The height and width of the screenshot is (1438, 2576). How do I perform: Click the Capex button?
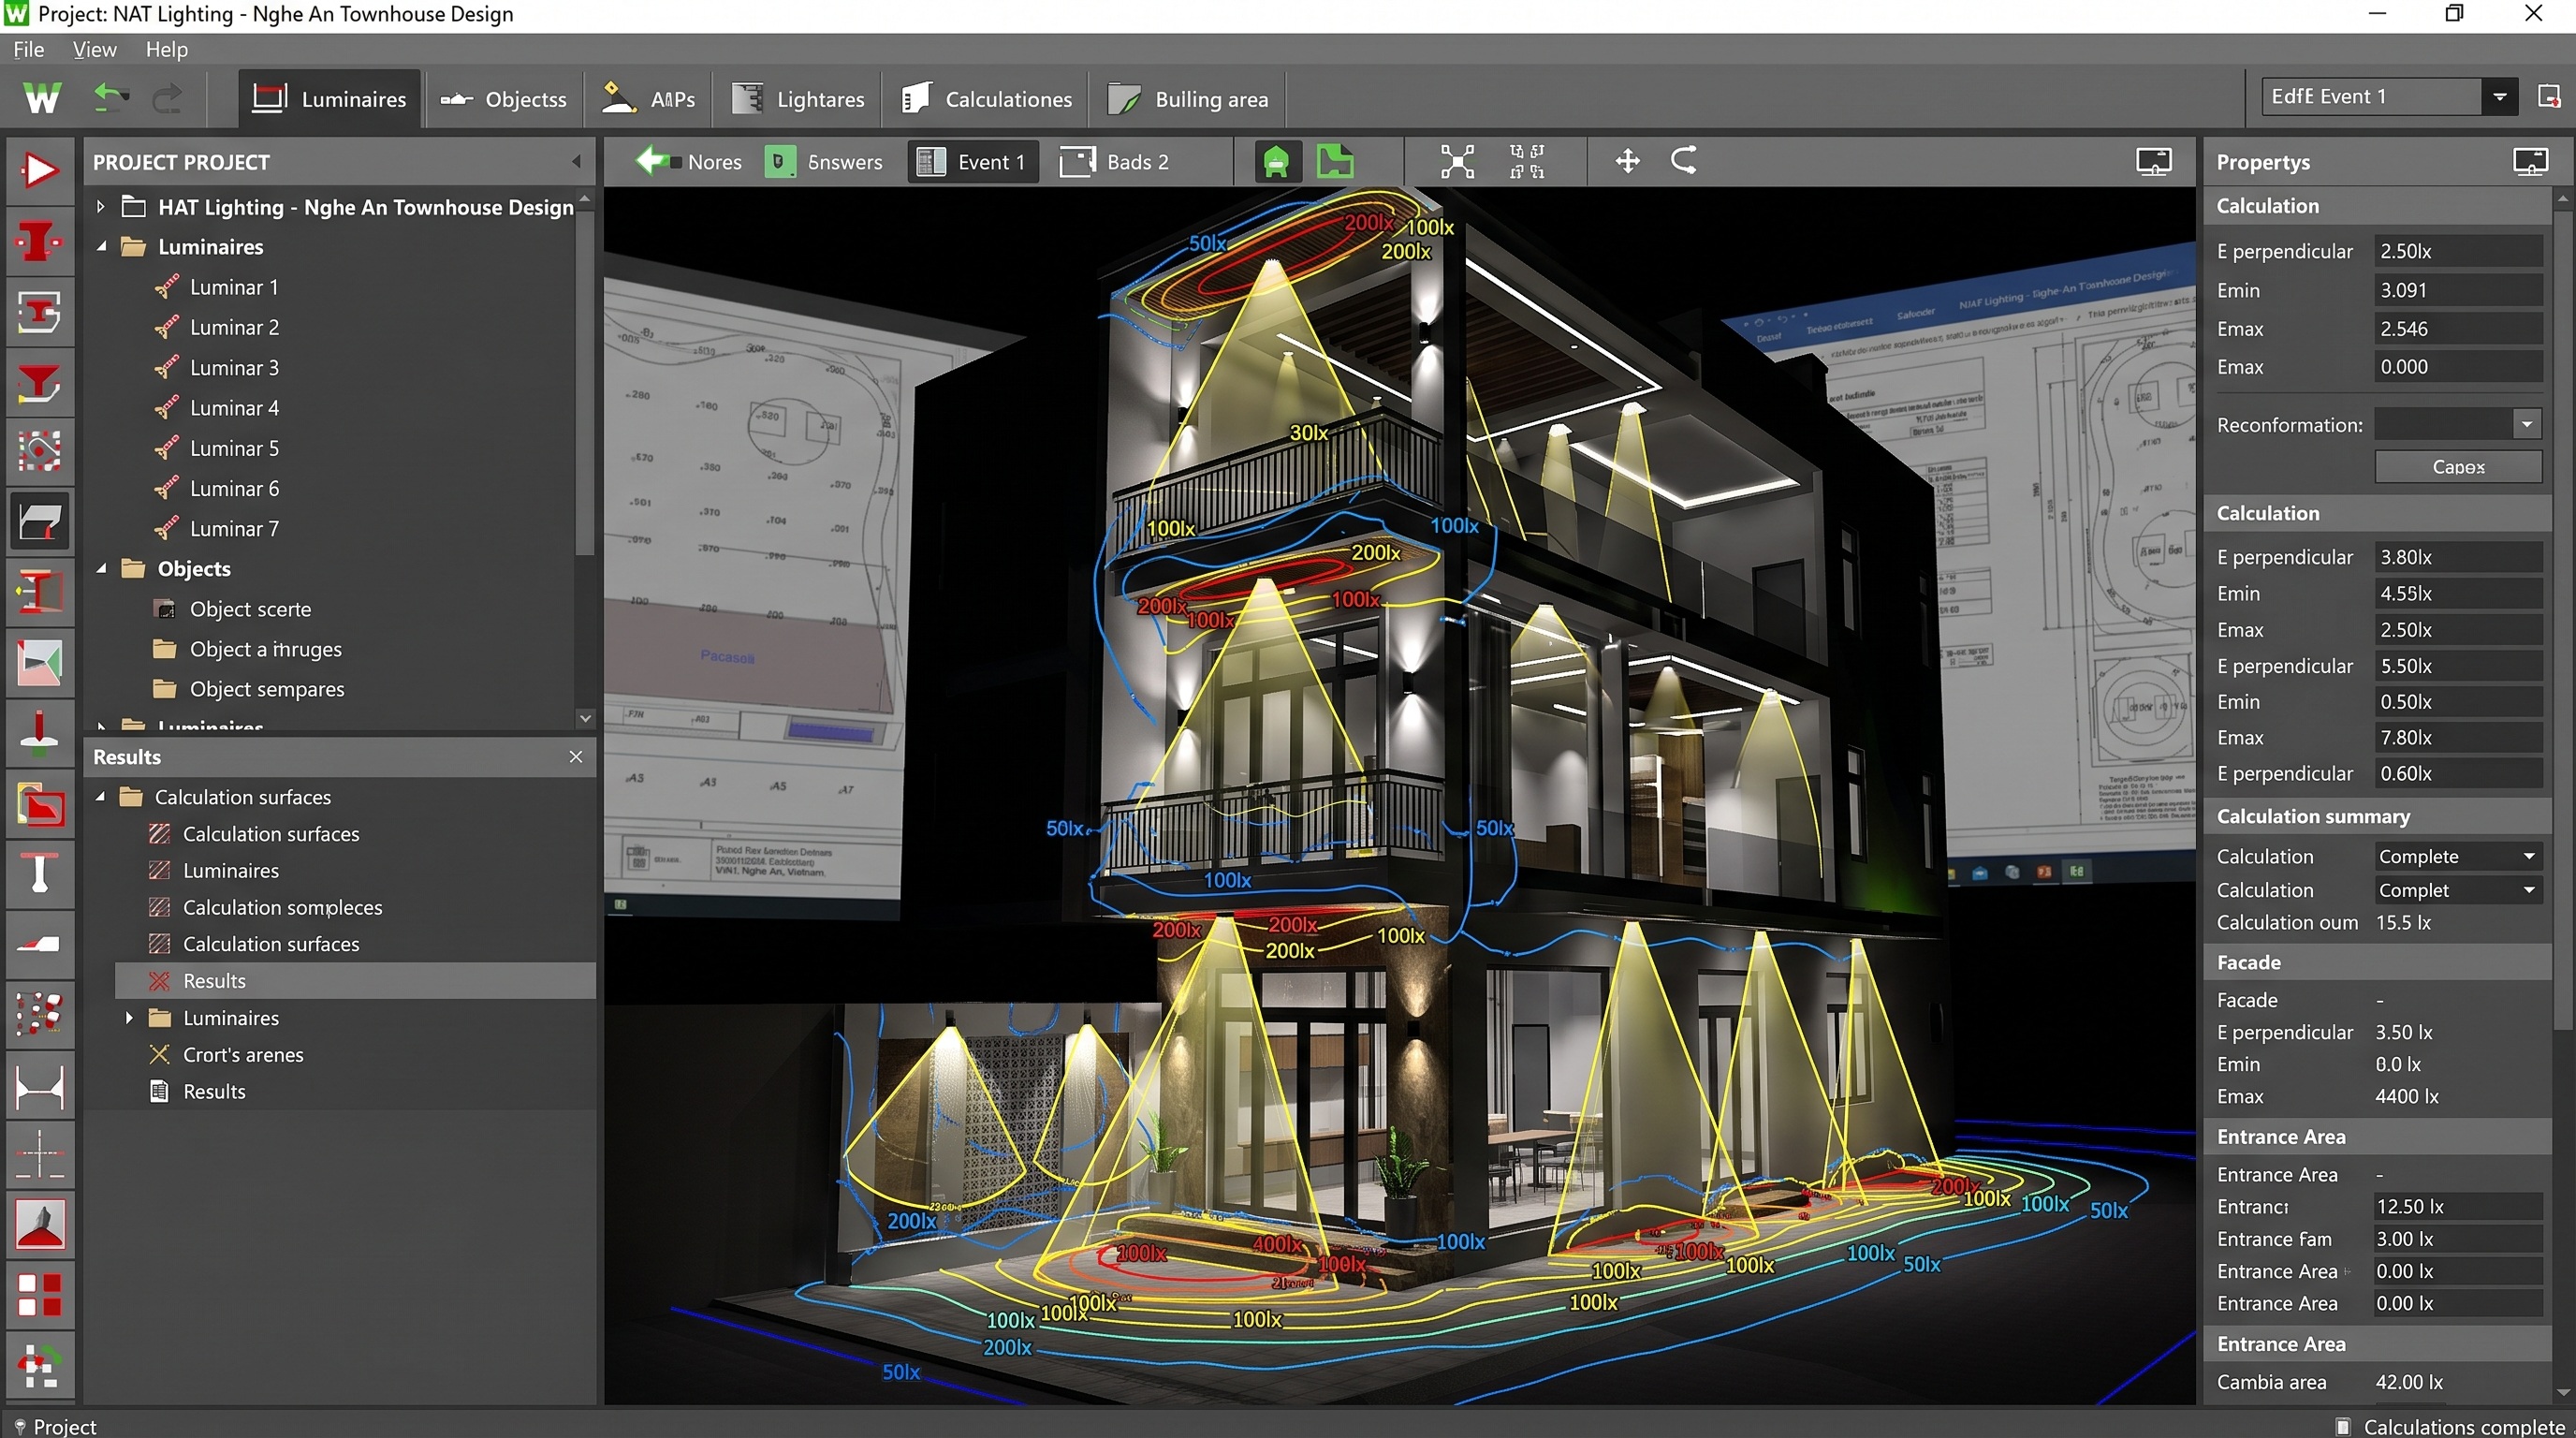click(x=2457, y=467)
